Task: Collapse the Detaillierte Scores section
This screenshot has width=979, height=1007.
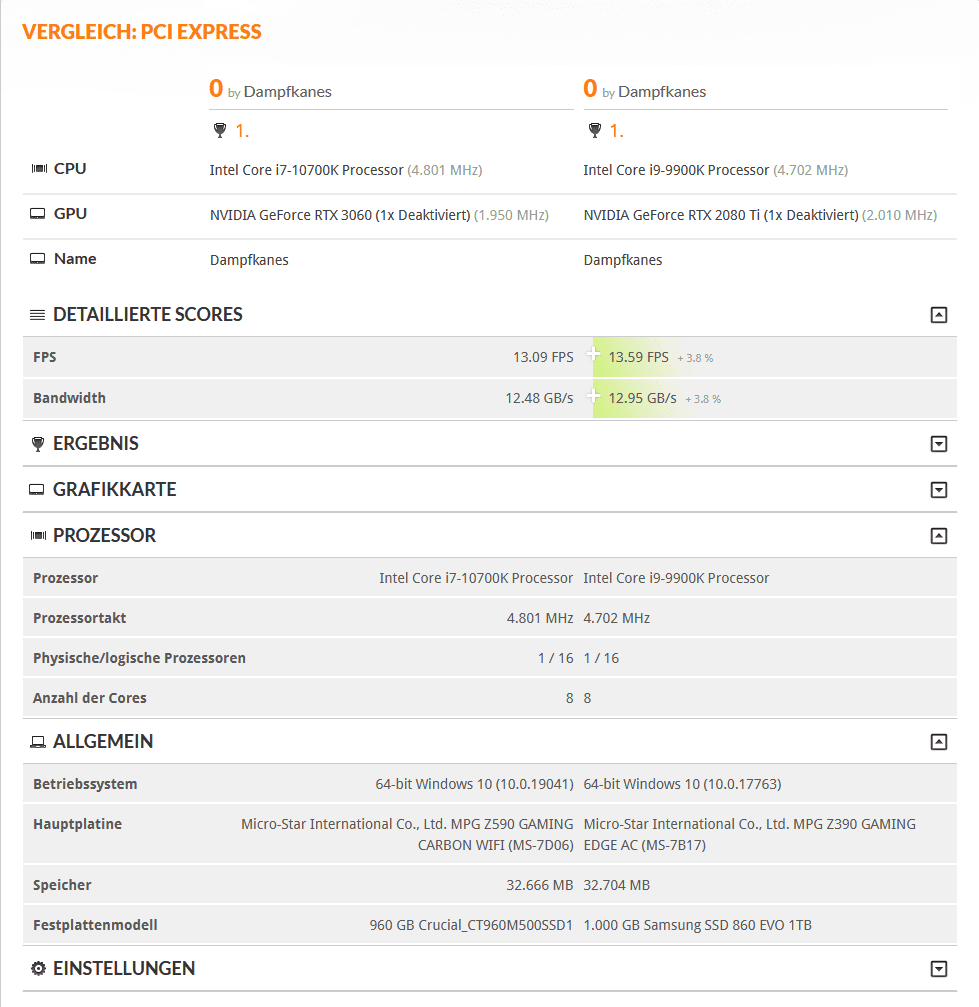Action: 939,315
